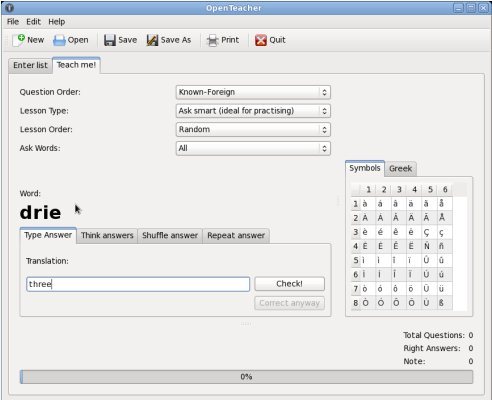Switch to Shuffle answer tab

click(x=170, y=236)
